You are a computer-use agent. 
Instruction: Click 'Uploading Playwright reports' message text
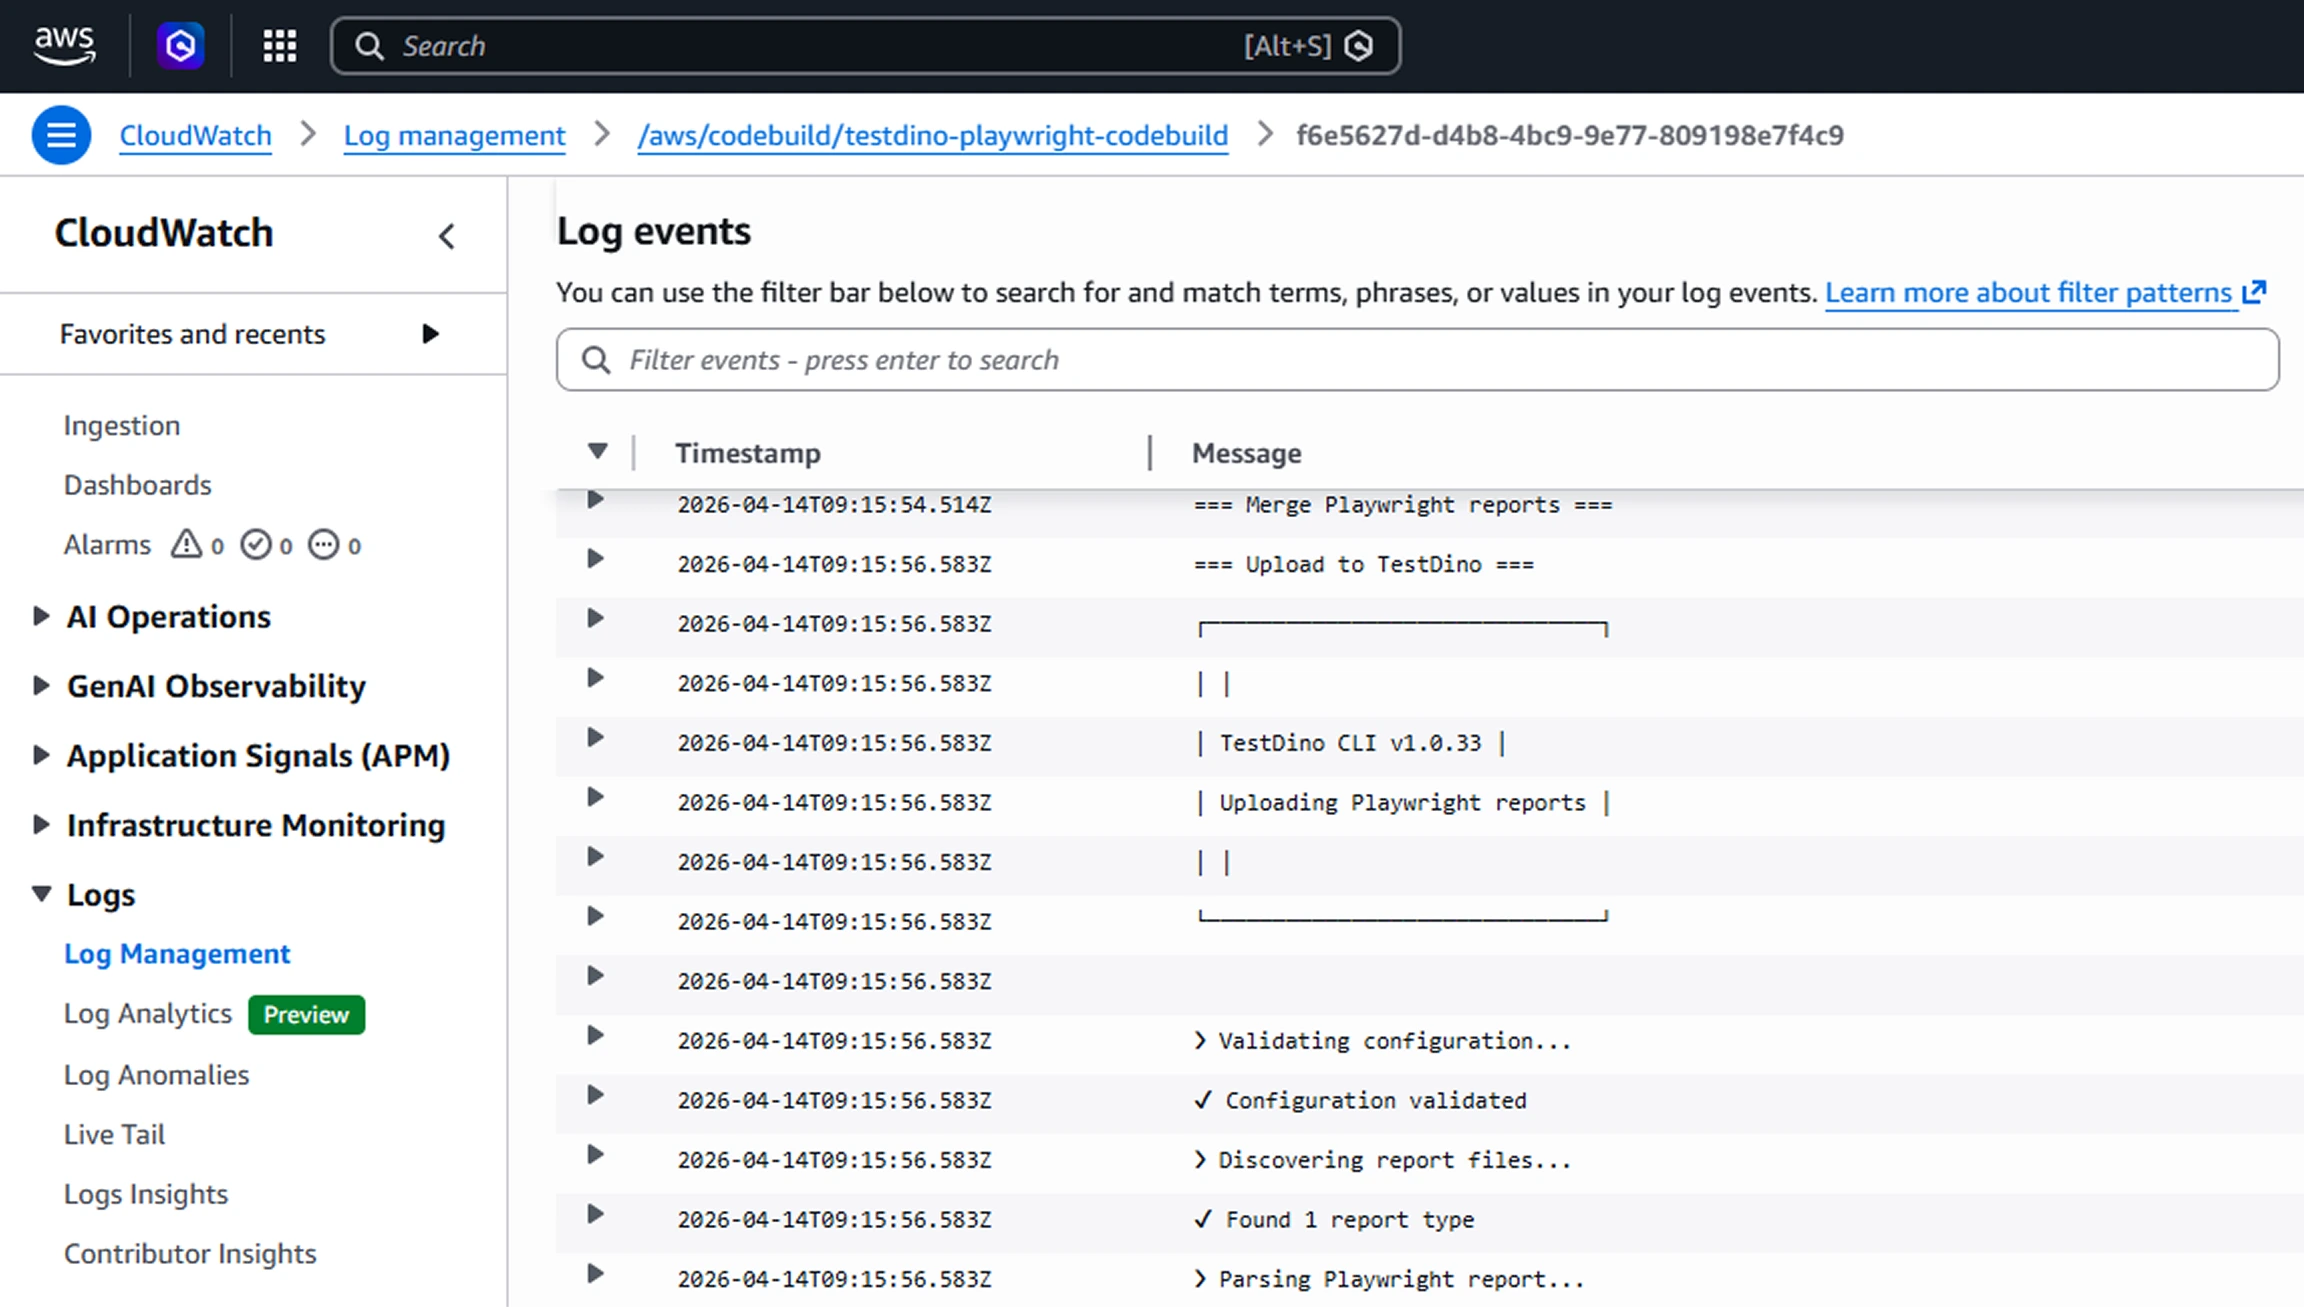[1402, 802]
